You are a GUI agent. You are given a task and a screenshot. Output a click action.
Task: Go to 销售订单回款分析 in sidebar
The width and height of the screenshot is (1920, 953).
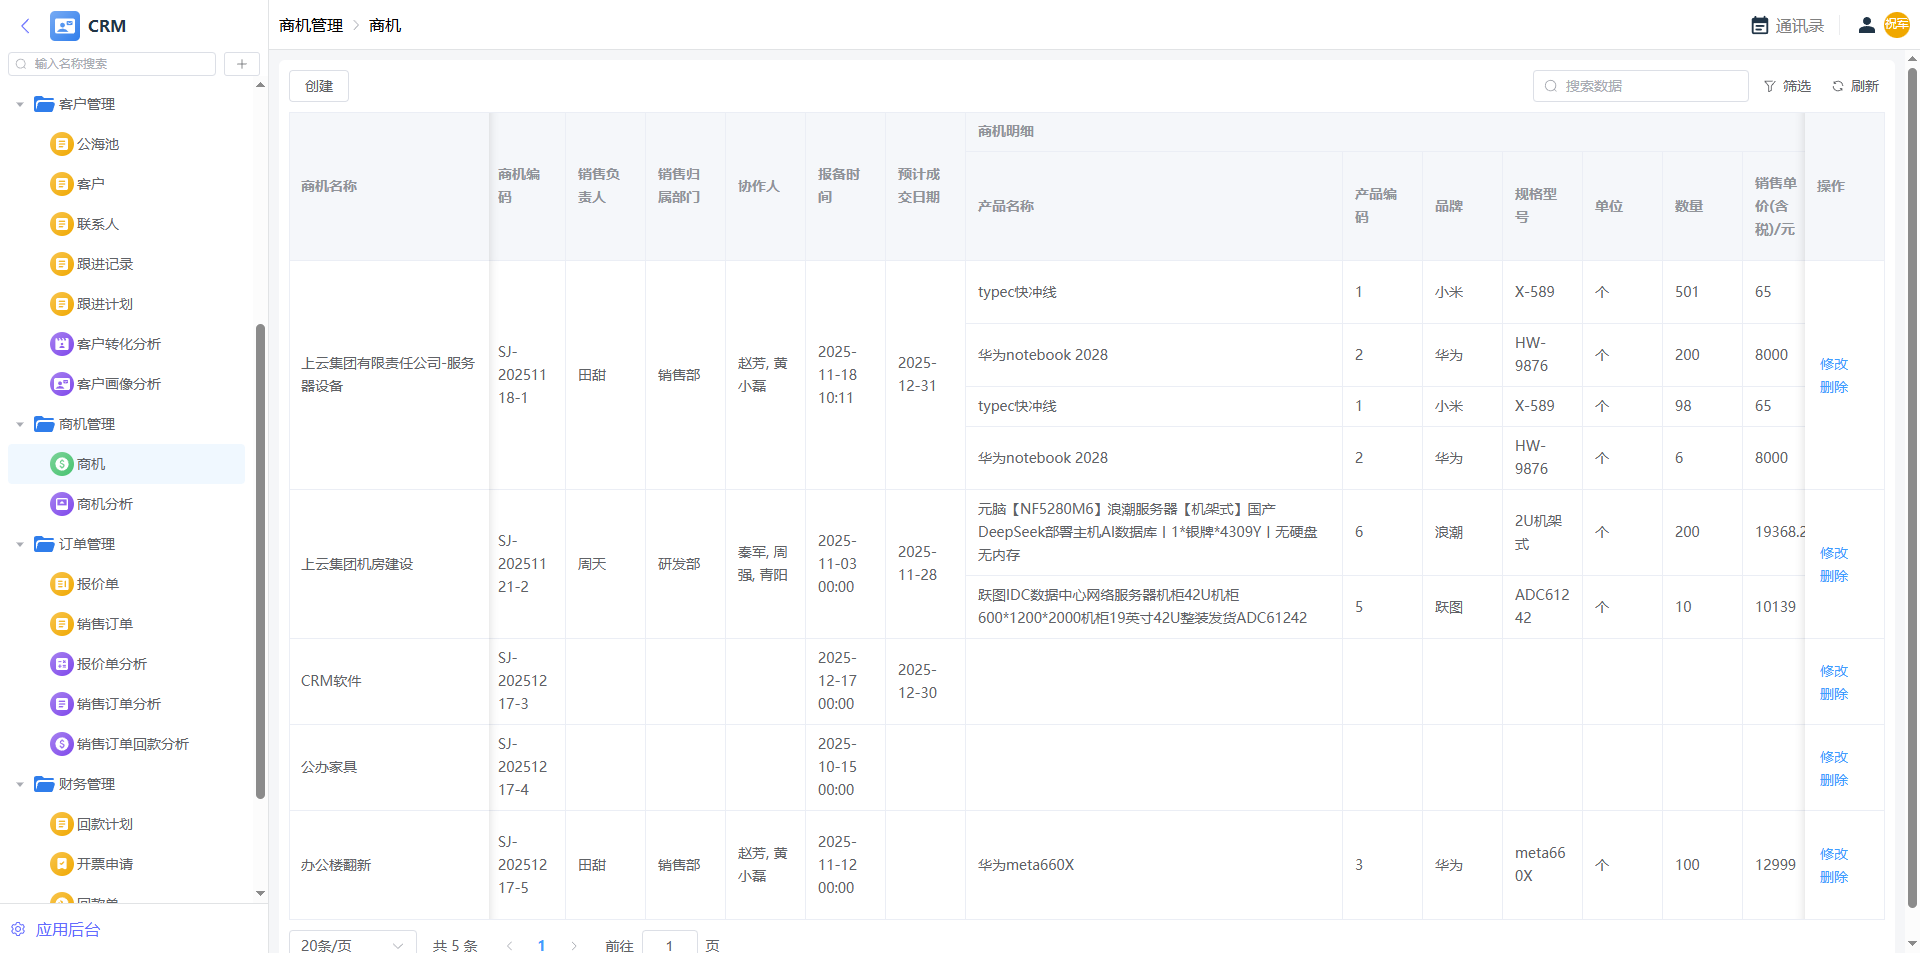pos(132,744)
